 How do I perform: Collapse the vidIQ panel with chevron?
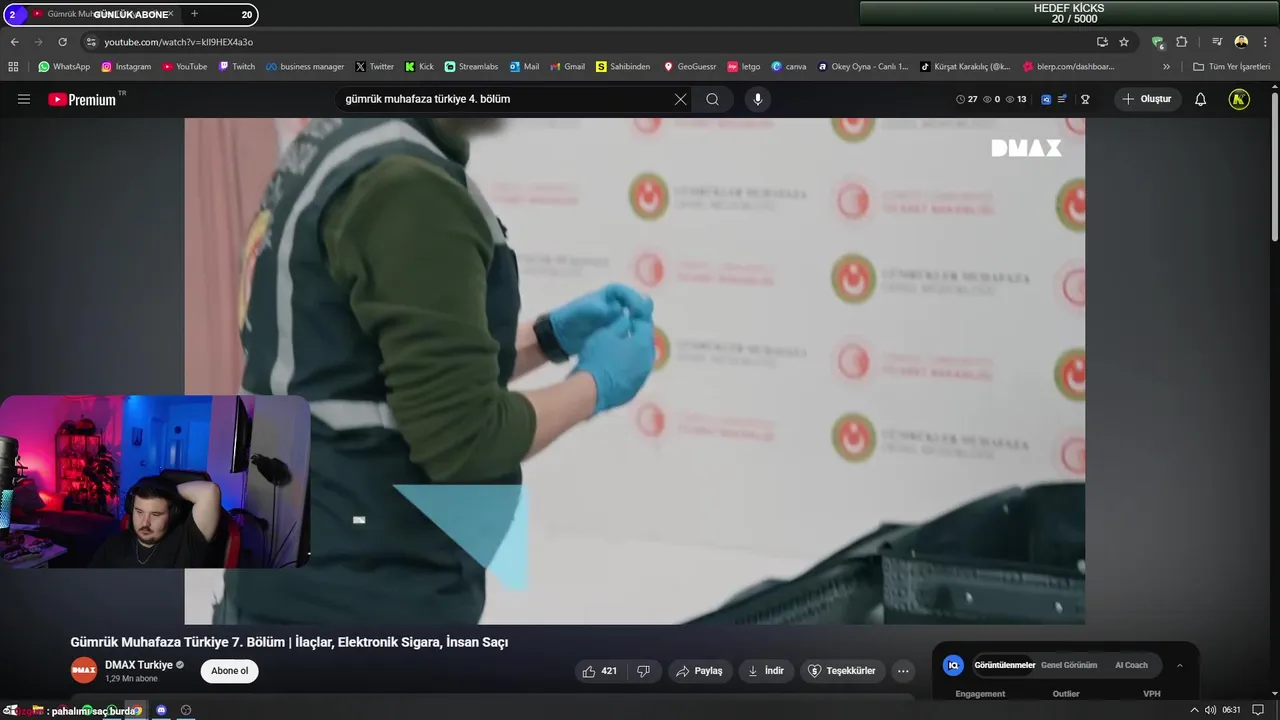[x=1180, y=665]
